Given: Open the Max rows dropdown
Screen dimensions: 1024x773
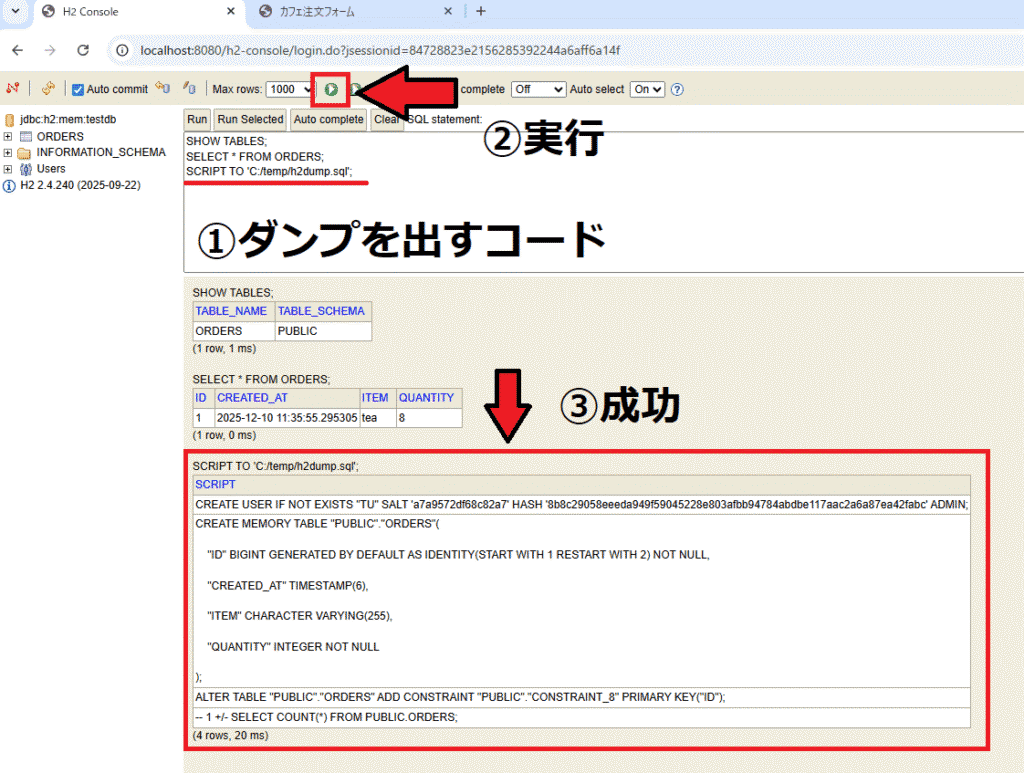Looking at the screenshot, I should point(289,89).
